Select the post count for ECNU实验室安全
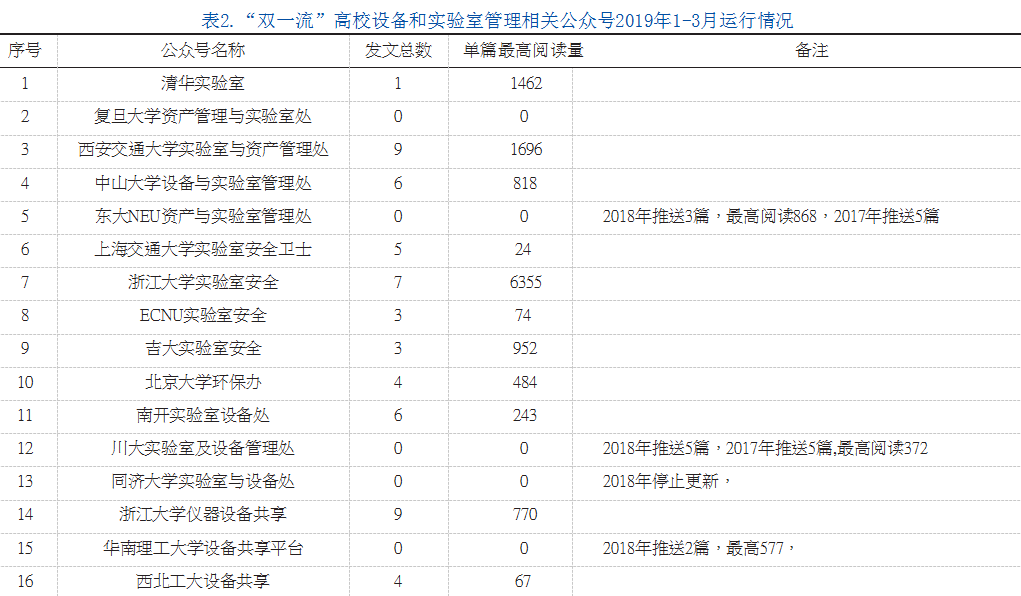The image size is (1021, 596). point(398,315)
